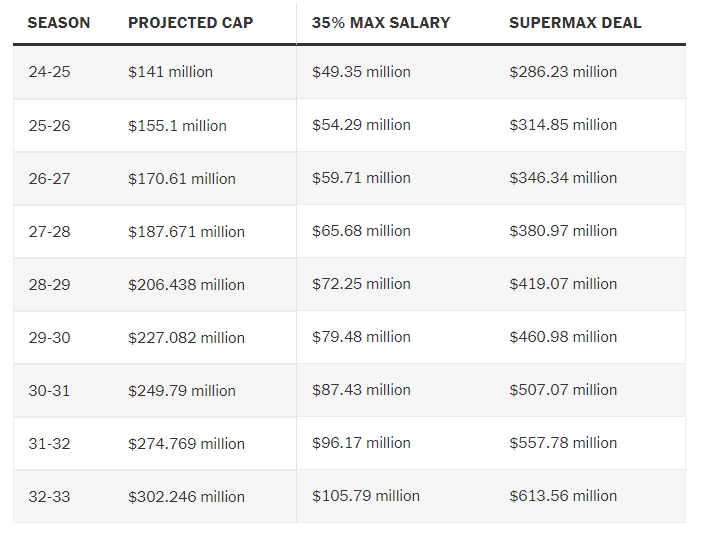Select the $227.082 million projected cap

coord(186,338)
